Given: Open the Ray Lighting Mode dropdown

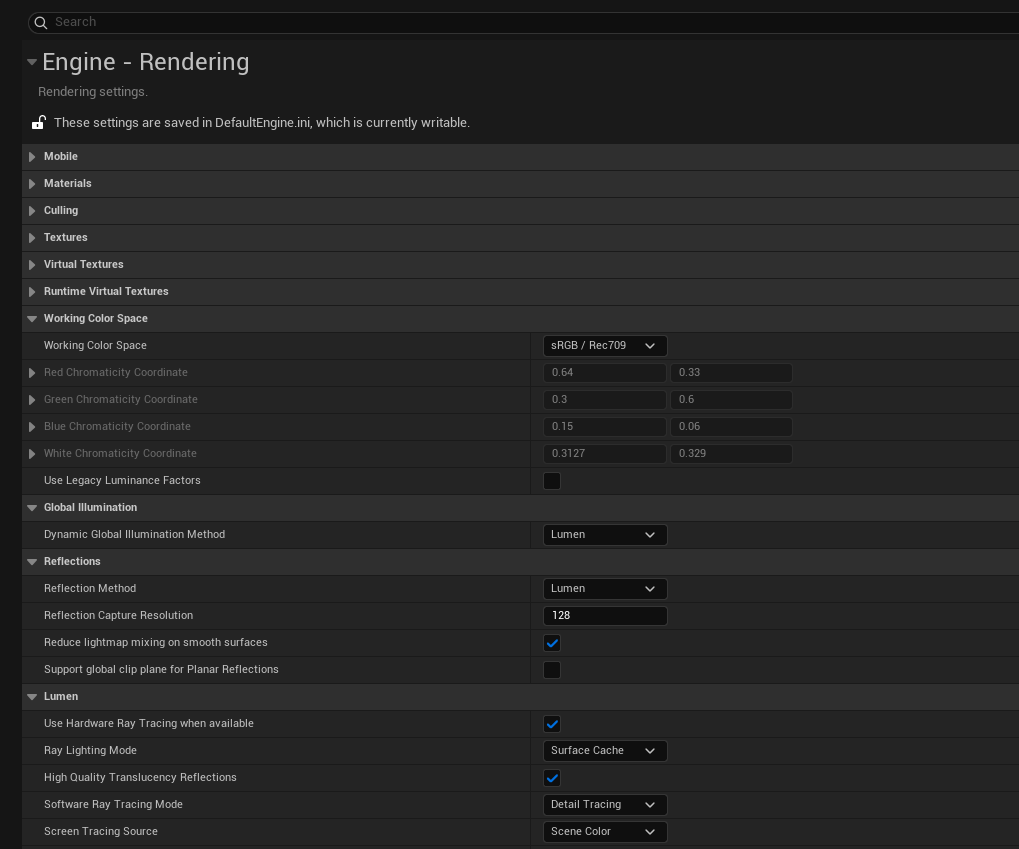Looking at the screenshot, I should point(604,751).
